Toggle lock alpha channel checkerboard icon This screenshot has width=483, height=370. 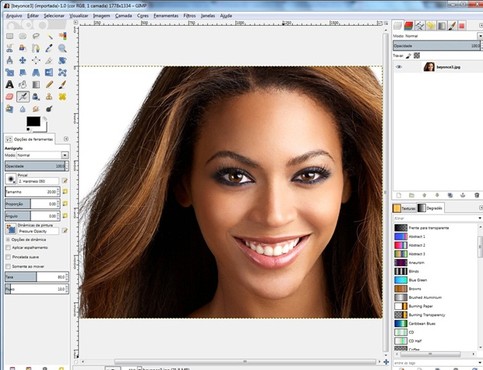pos(417,56)
